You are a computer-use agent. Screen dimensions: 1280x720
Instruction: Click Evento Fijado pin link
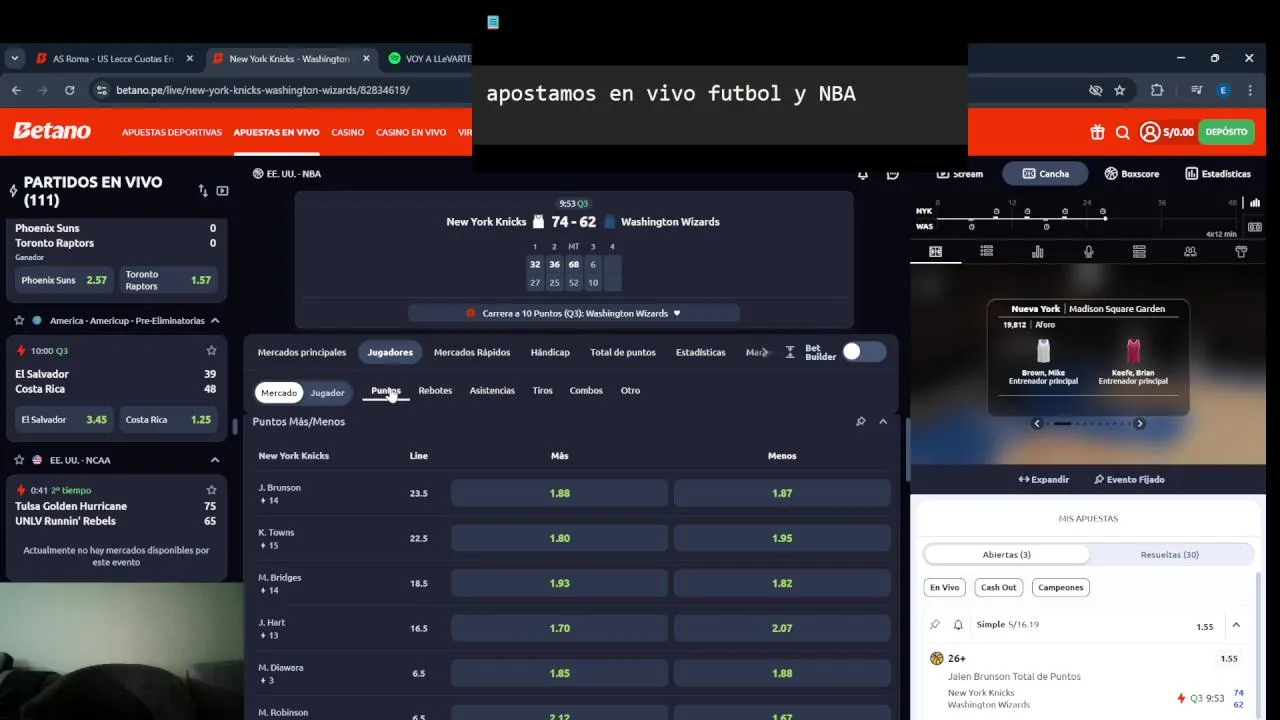pos(1129,480)
